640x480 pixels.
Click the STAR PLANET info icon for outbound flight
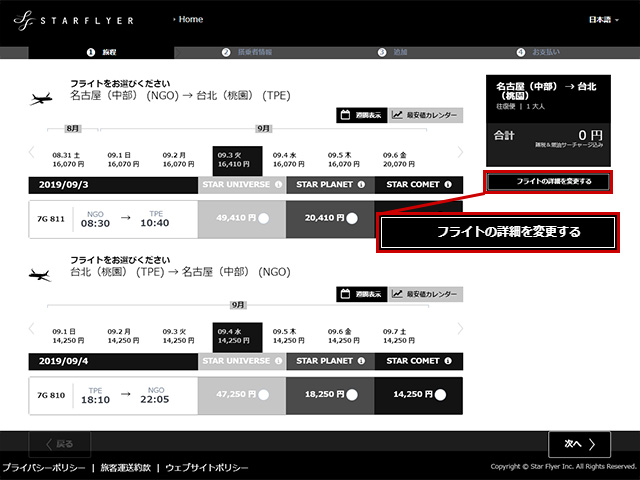tap(365, 184)
